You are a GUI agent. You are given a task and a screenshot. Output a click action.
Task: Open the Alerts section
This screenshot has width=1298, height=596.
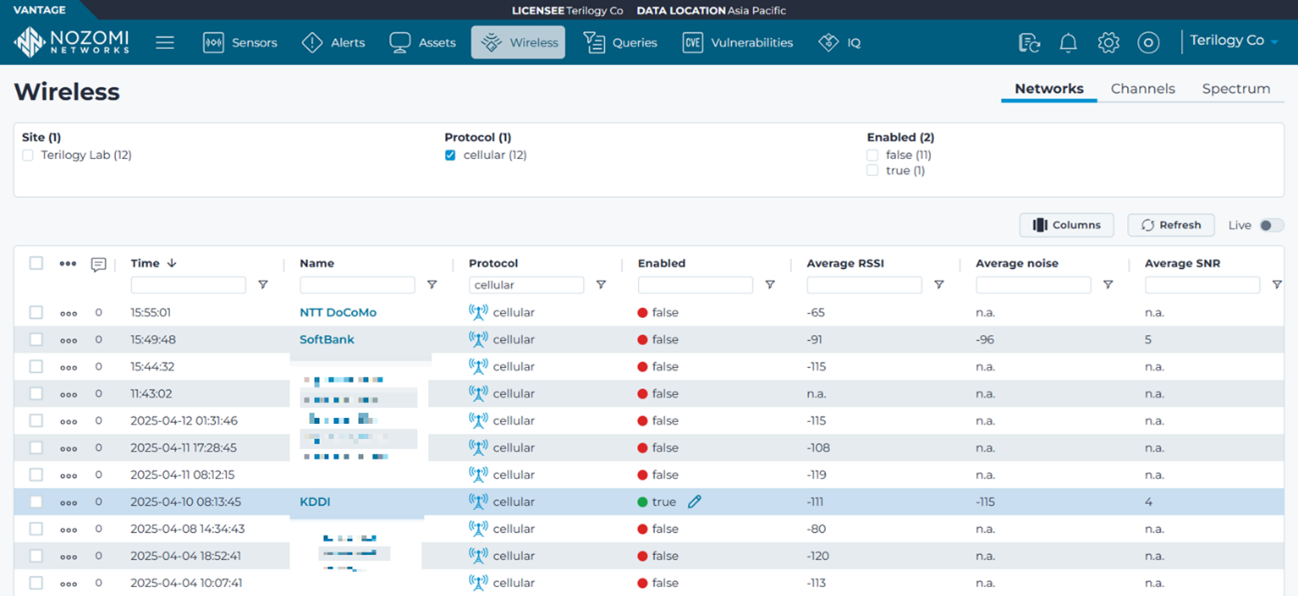point(334,43)
